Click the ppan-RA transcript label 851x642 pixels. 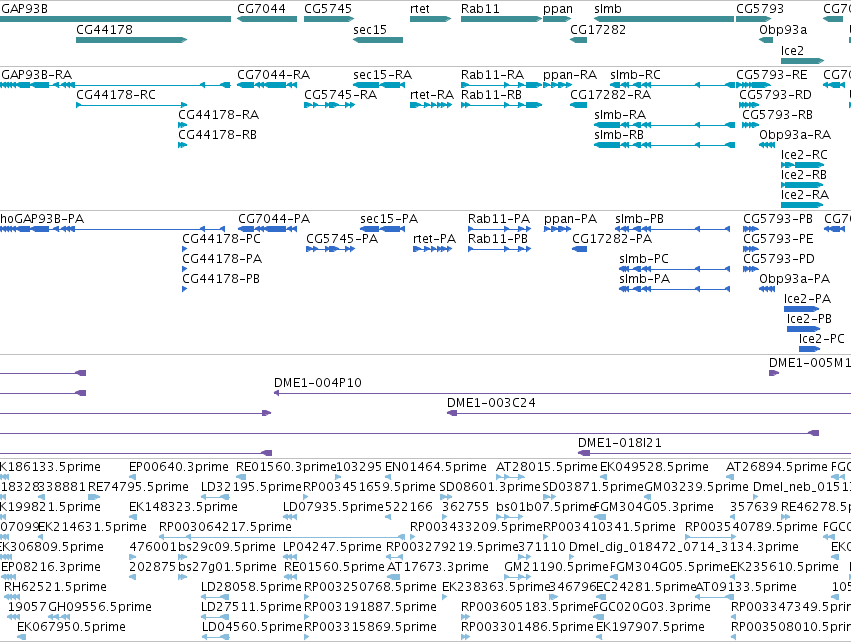point(570,74)
